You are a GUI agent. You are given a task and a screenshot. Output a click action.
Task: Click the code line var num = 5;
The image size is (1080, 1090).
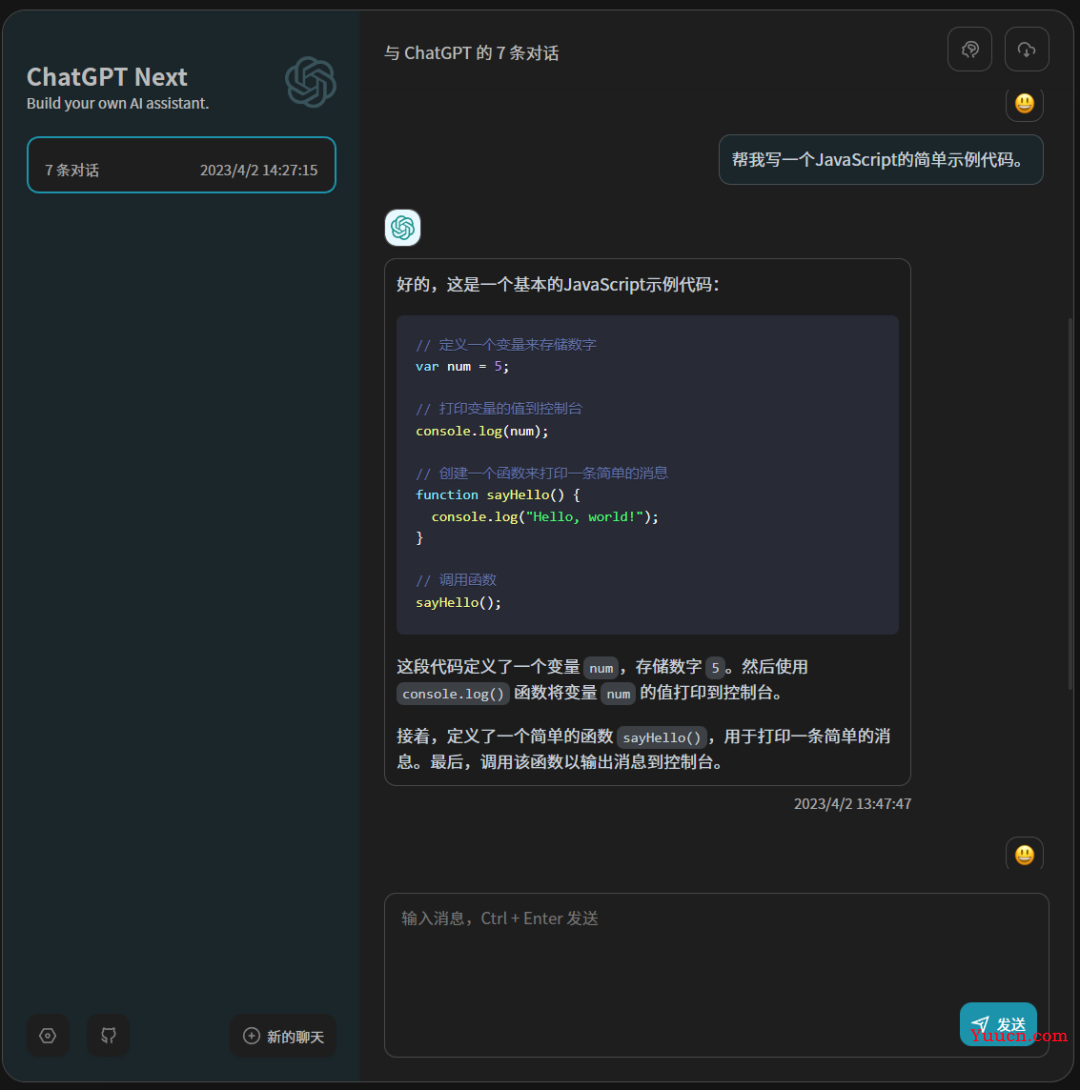point(462,366)
